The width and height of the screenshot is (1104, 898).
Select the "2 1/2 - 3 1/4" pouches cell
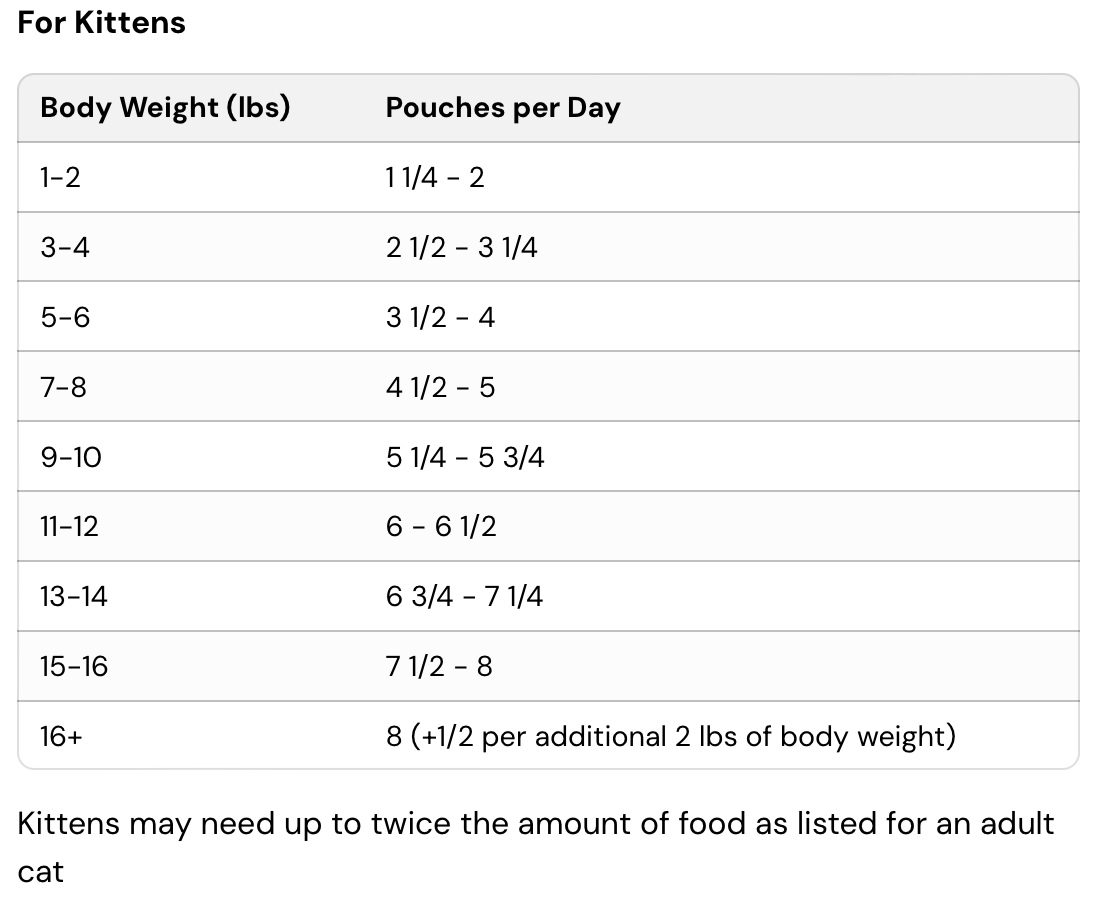[x=461, y=247]
